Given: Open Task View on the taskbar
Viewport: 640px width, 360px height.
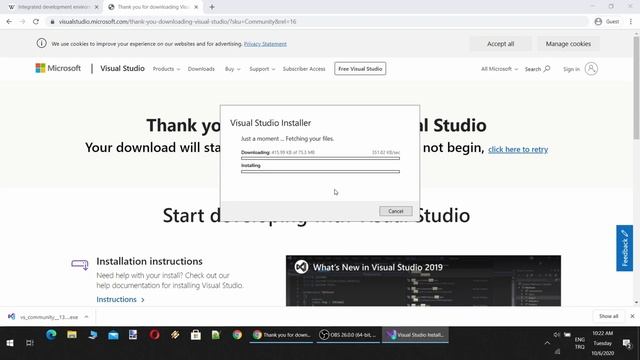Looking at the screenshot, I should (29, 343).
